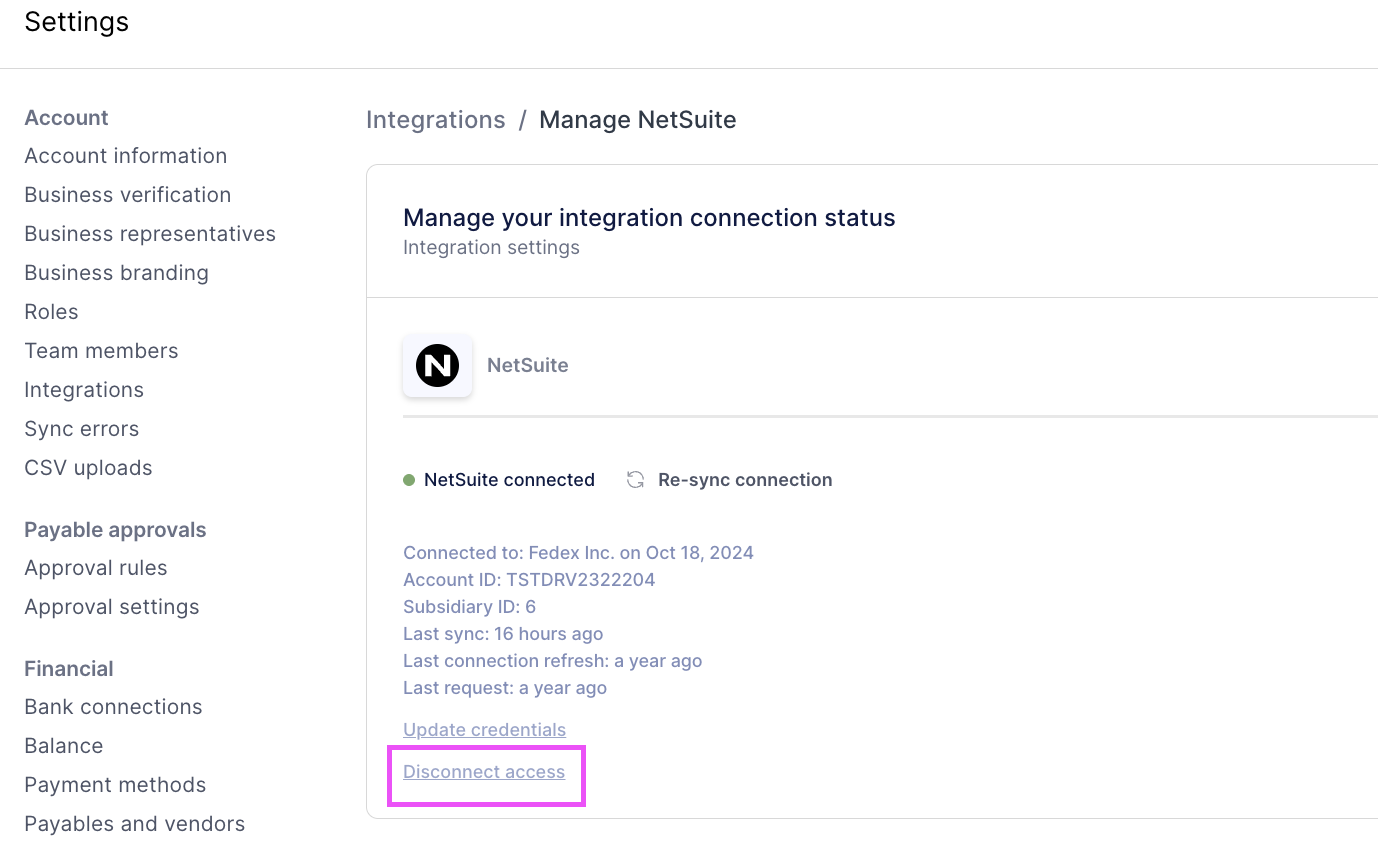Click Manage NetSuite breadcrumb text
This screenshot has height=842, width=1378.
point(638,120)
